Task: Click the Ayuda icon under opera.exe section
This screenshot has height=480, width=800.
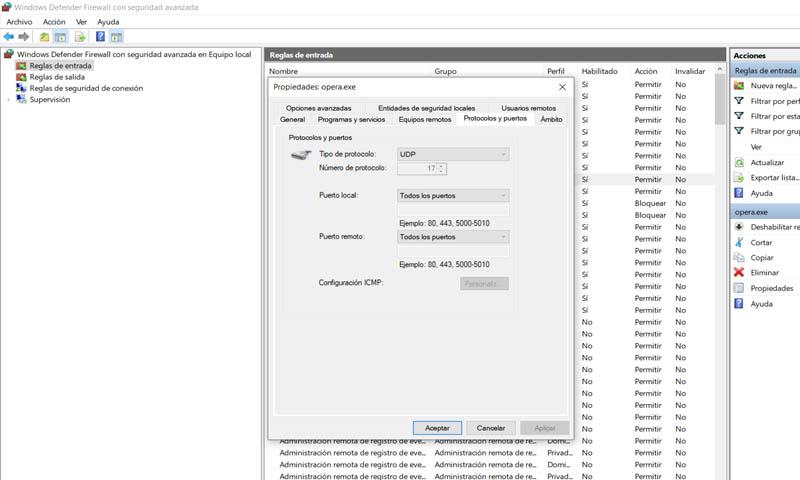Action: [739, 304]
